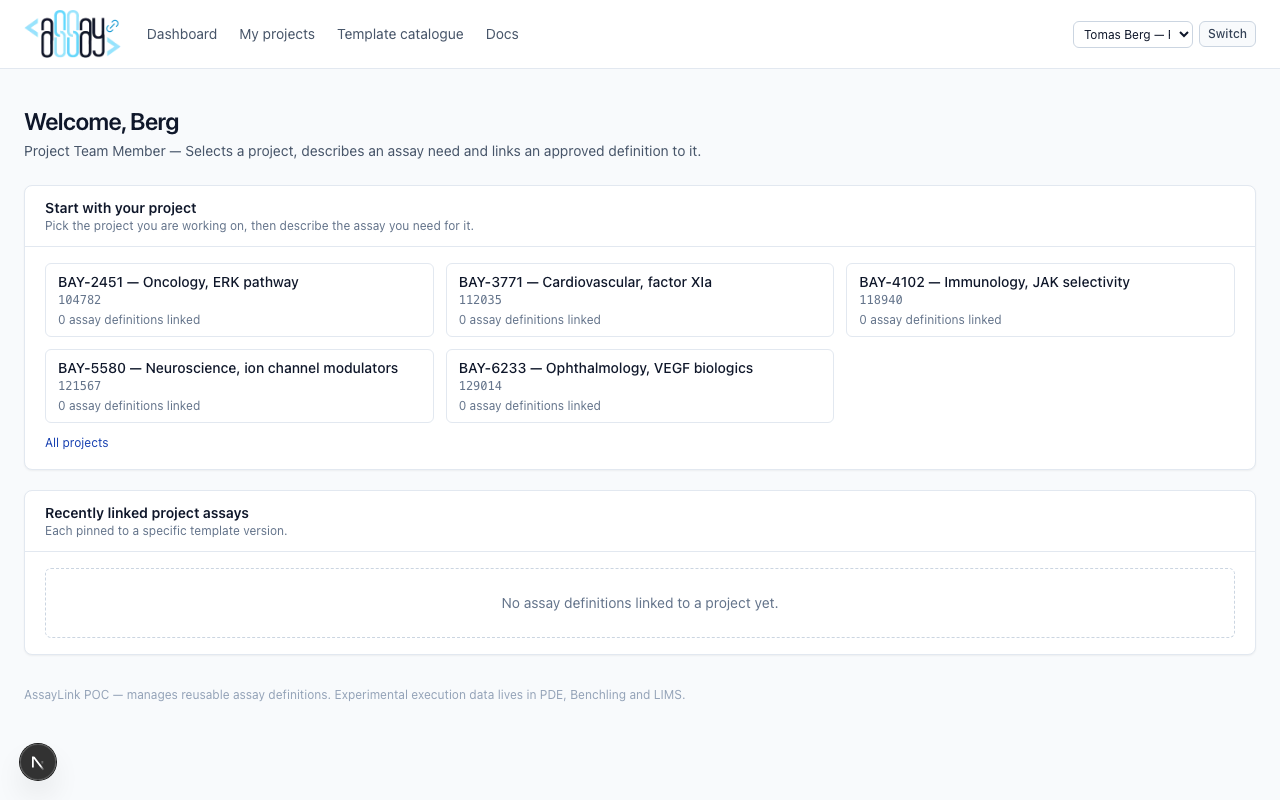Viewport: 1280px width, 800px height.
Task: Follow the All projects link
Action: [x=77, y=443]
